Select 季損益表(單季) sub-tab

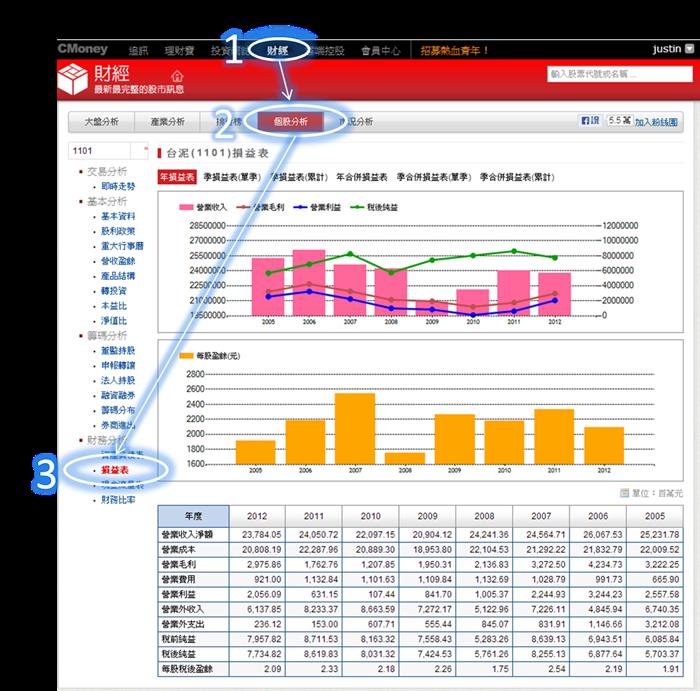[232, 177]
